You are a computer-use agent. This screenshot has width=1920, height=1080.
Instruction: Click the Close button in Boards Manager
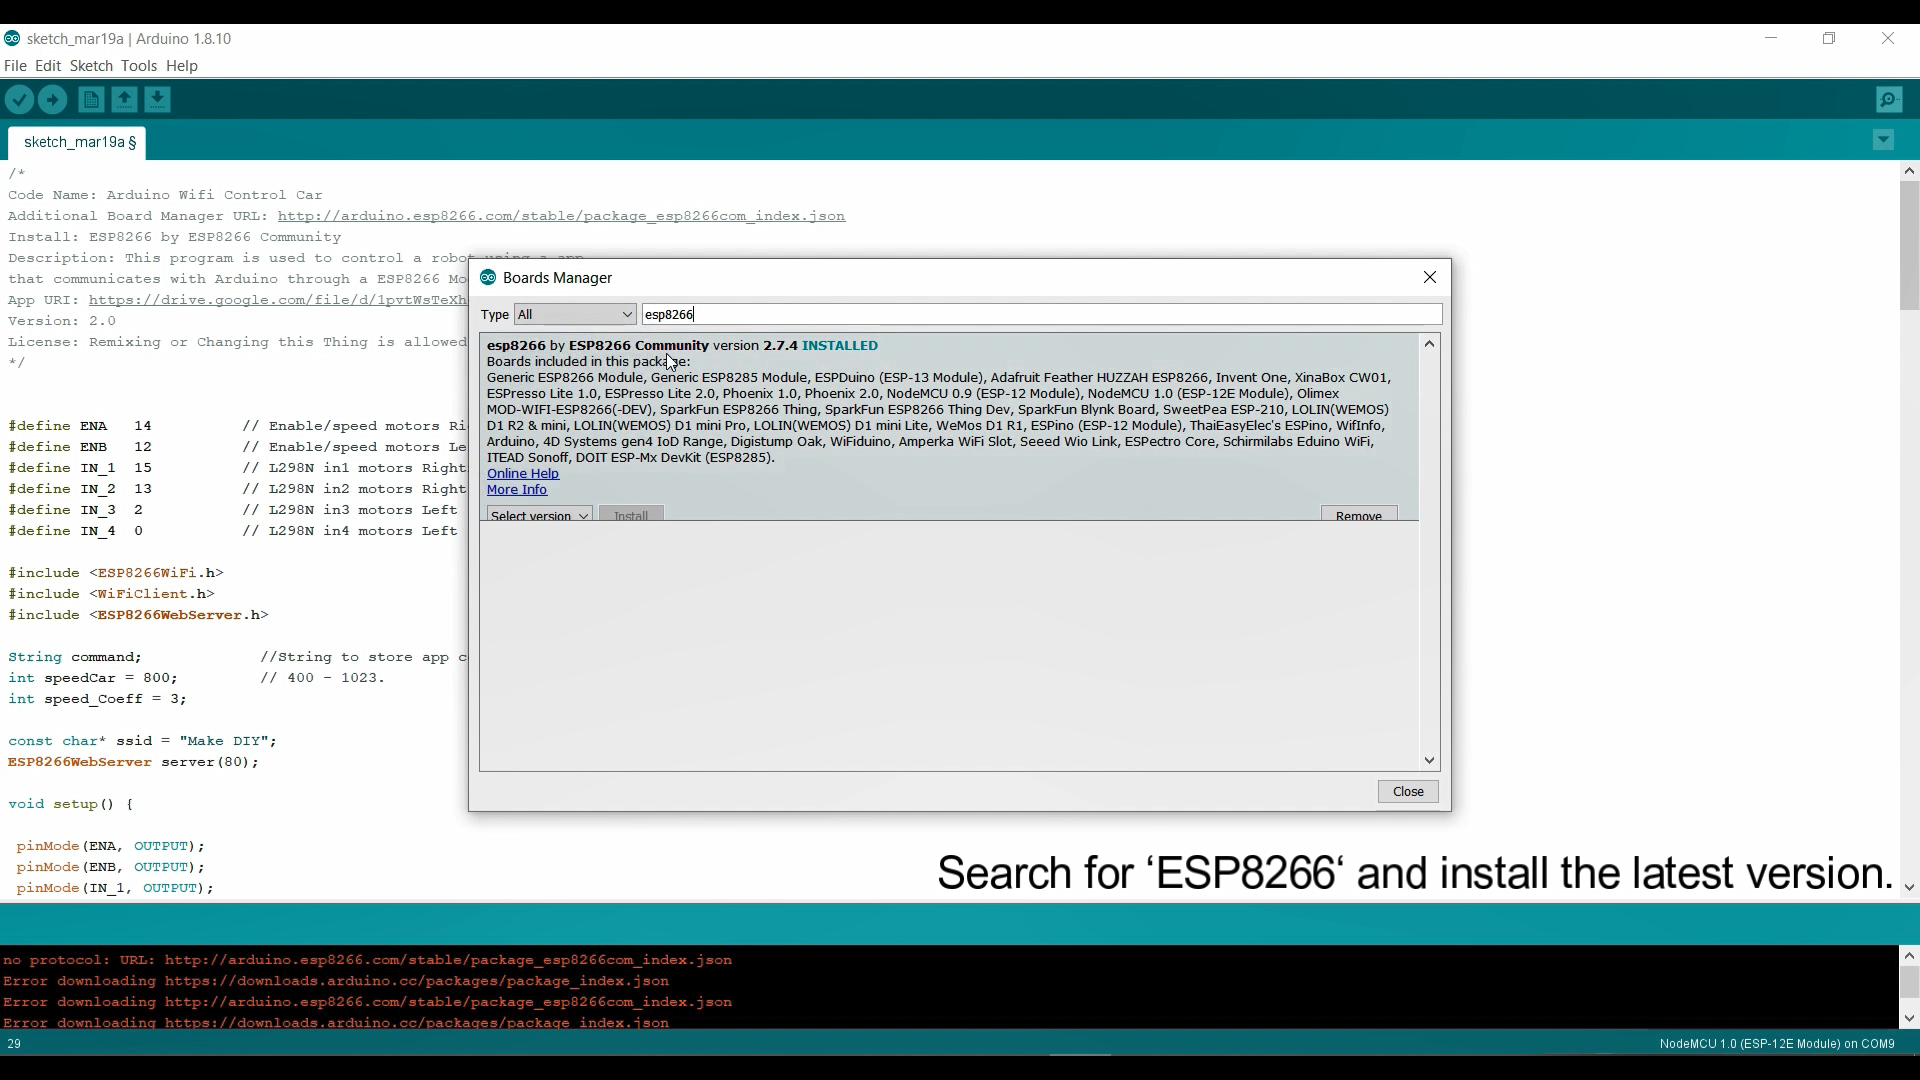tap(1407, 791)
